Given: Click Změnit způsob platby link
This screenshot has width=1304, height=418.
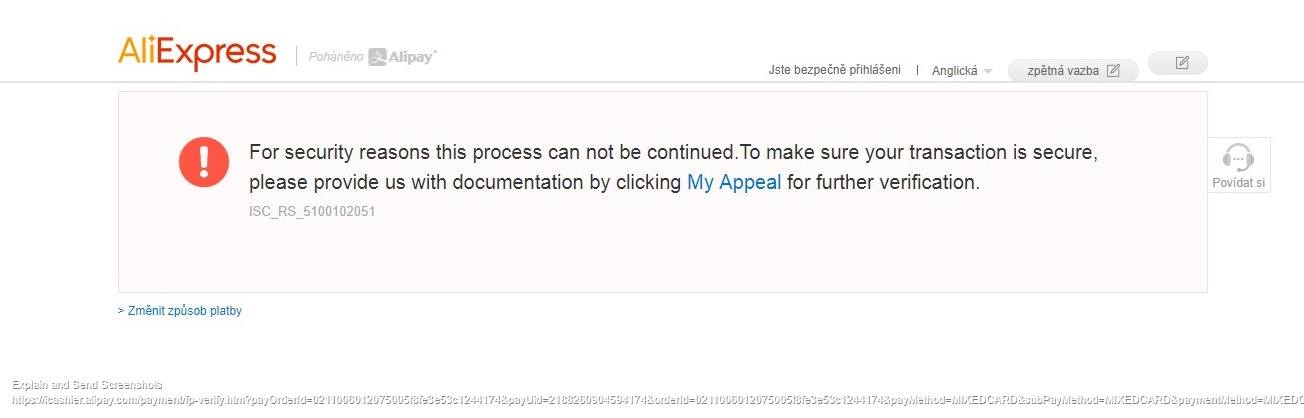Looking at the screenshot, I should 185,311.
